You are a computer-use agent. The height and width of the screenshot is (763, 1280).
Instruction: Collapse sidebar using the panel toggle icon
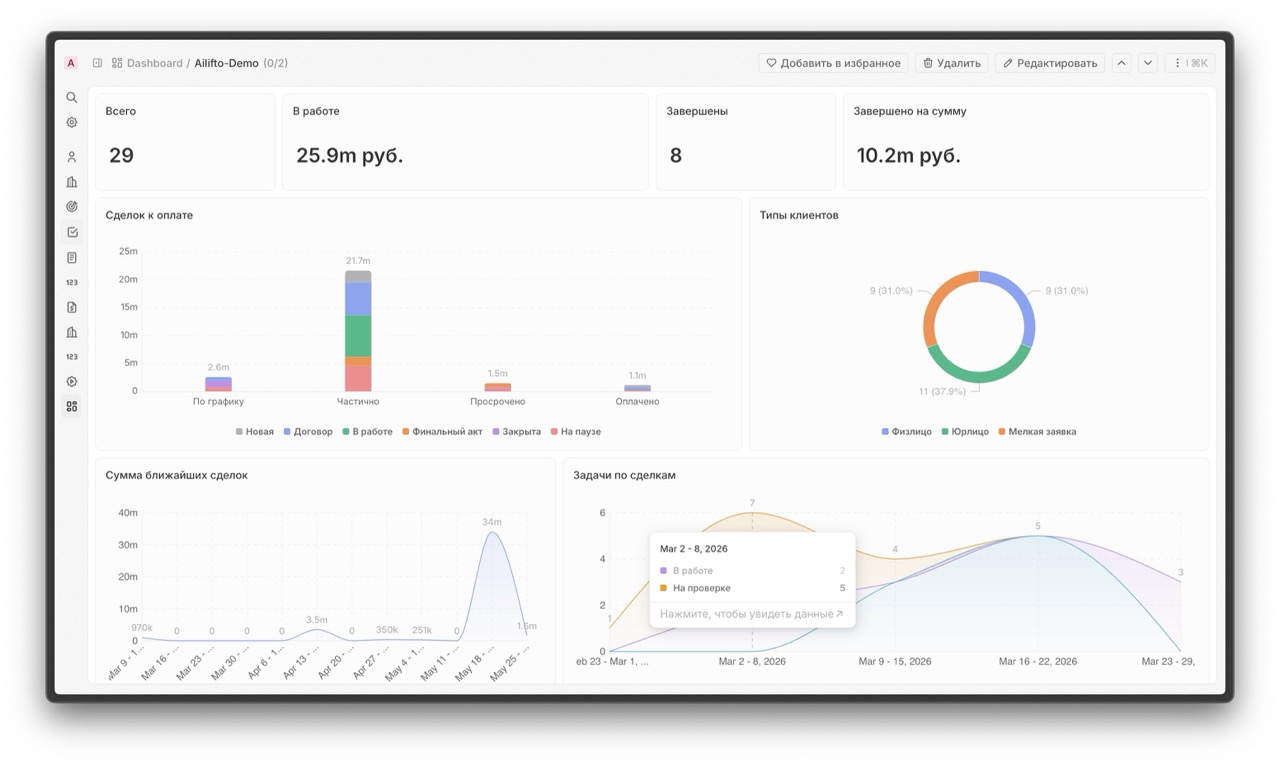click(x=97, y=63)
